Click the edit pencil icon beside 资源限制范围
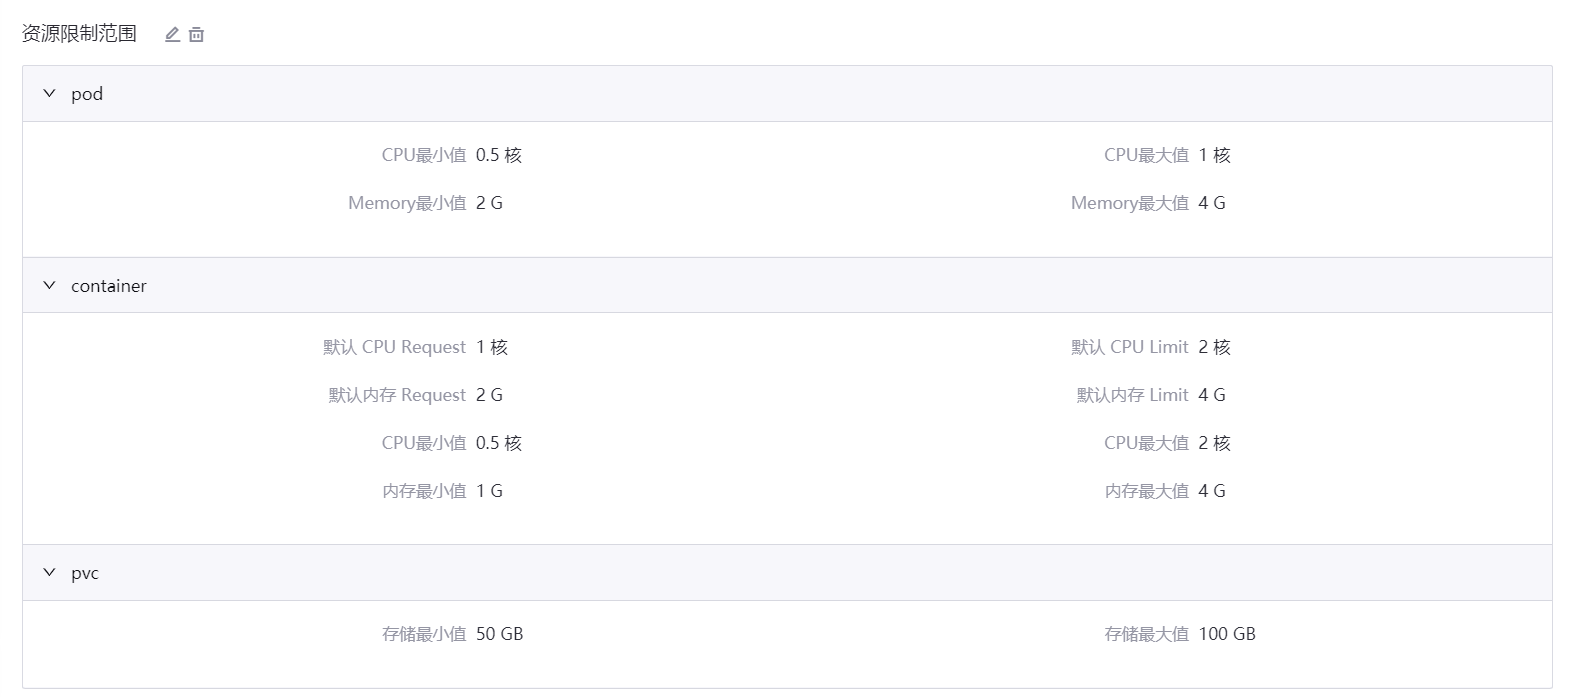The image size is (1575, 697). coord(171,33)
